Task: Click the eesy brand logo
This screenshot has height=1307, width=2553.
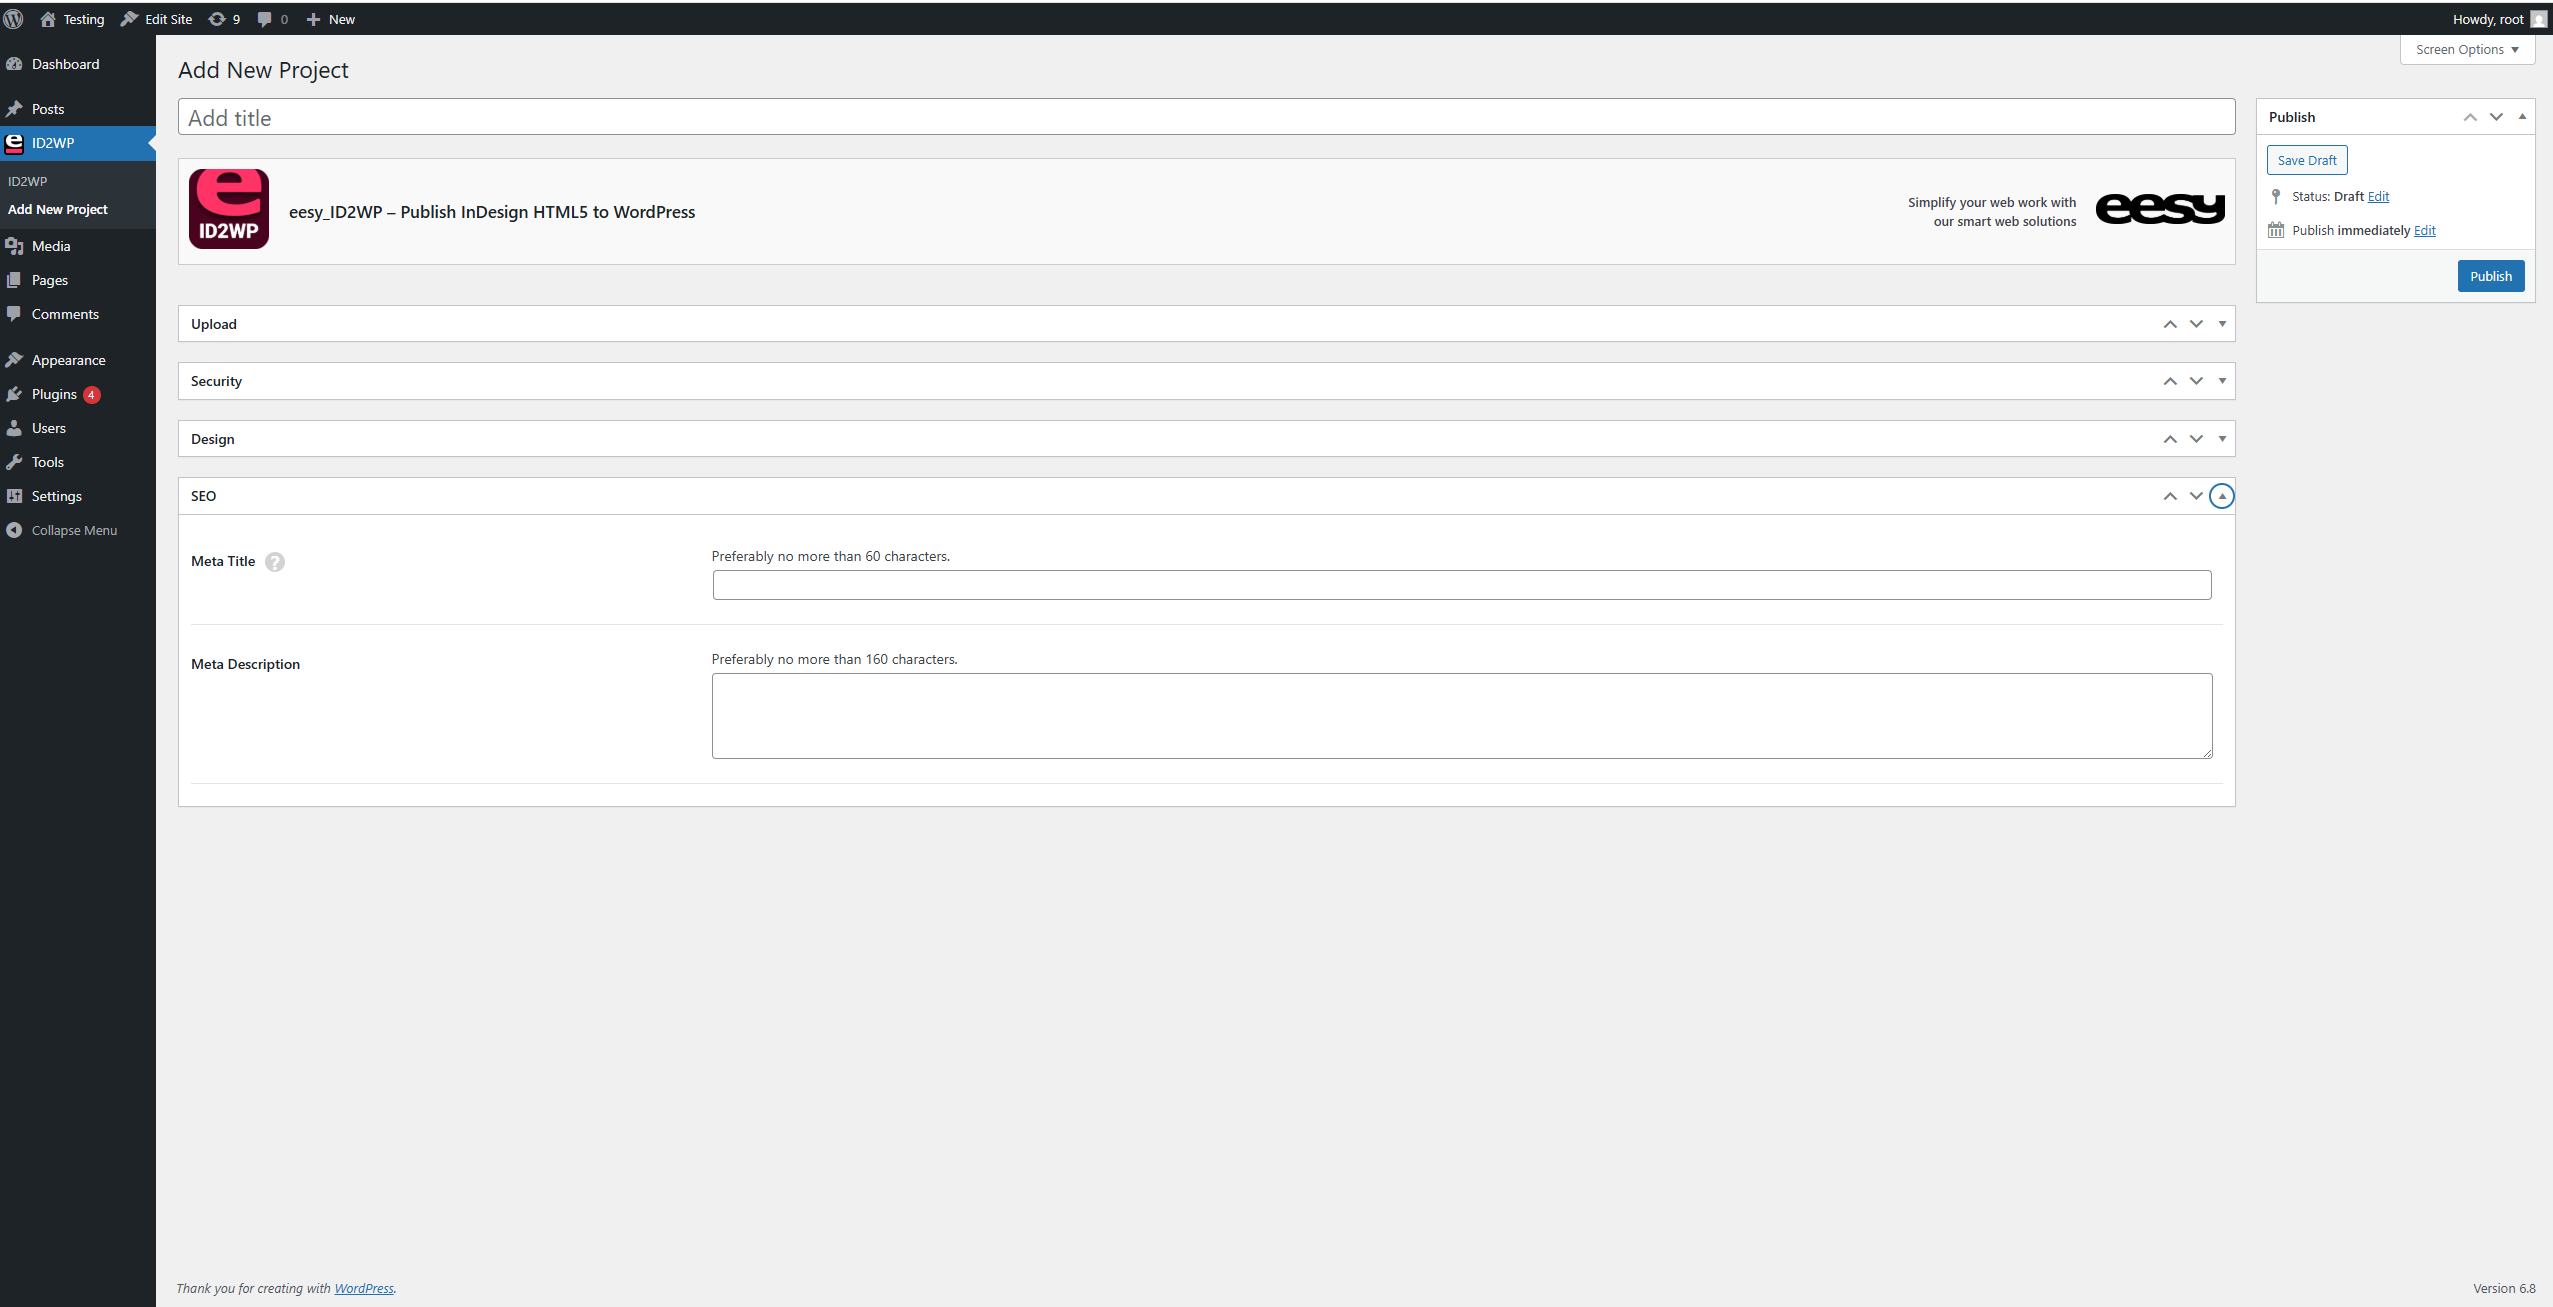Action: pos(2160,208)
